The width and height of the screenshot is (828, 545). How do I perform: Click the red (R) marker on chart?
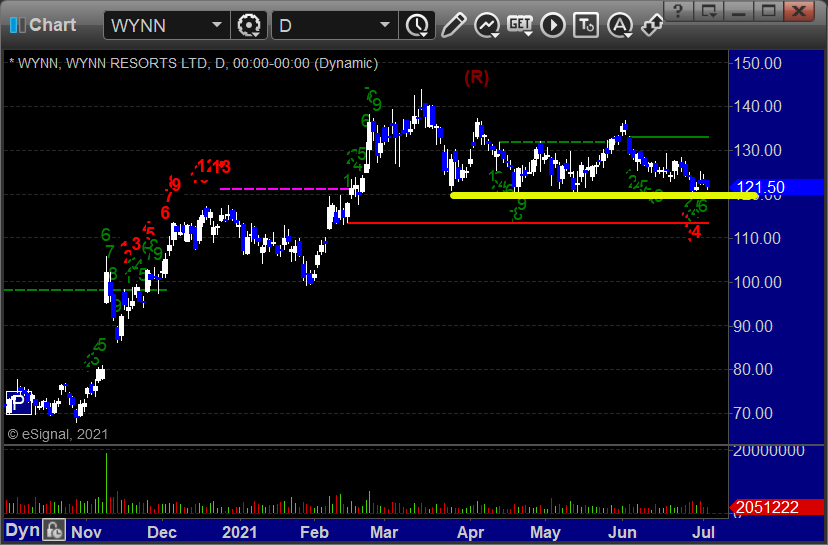click(x=476, y=78)
